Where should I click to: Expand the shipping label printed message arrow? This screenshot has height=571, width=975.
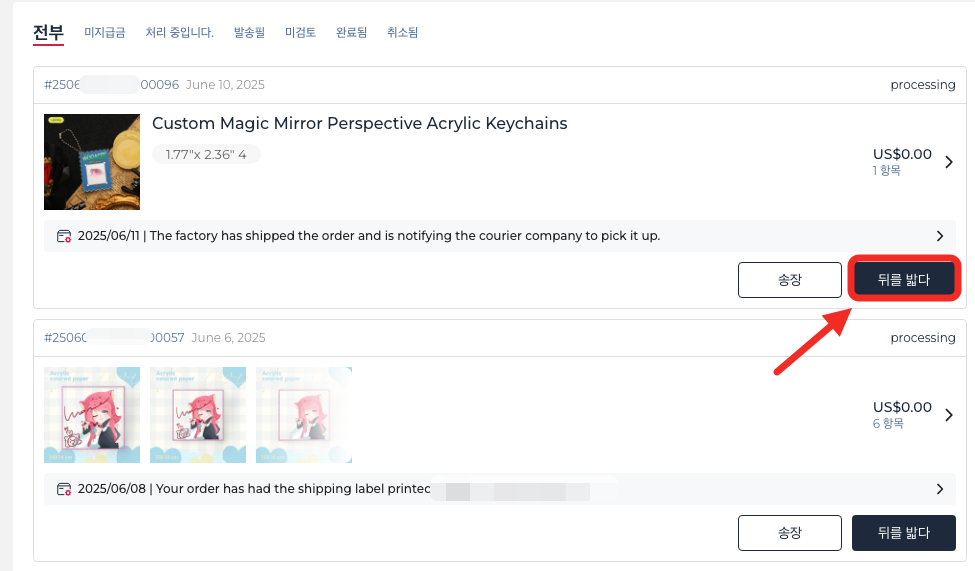coord(939,490)
